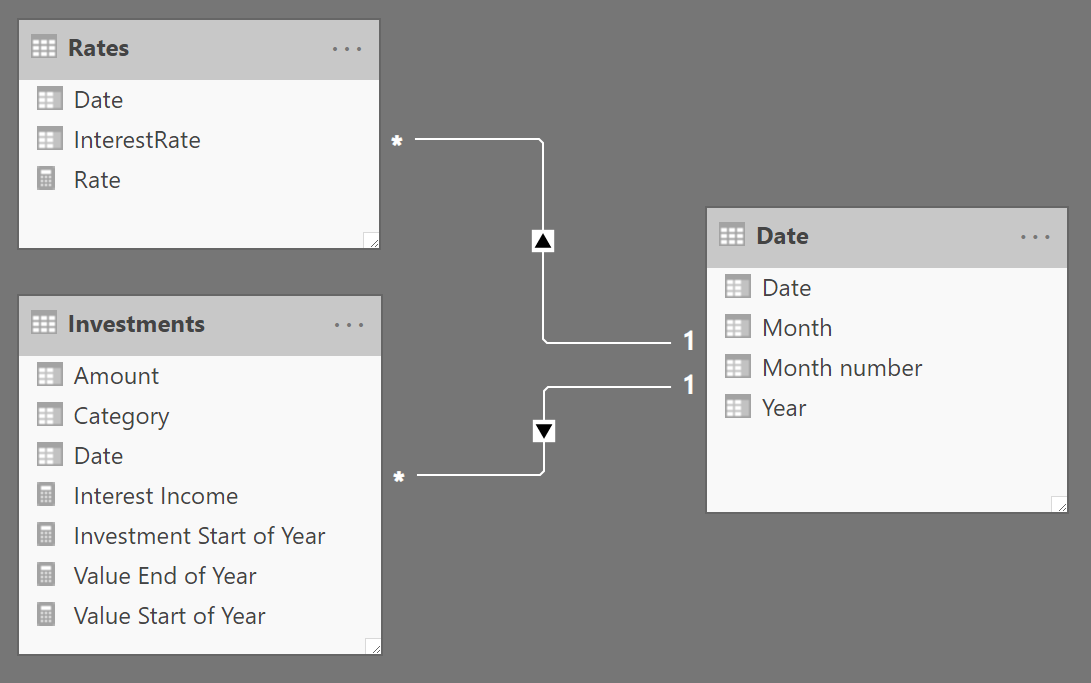Viewport: 1091px width, 683px height.
Task: Select the Month number field in Date table
Action: 886,368
